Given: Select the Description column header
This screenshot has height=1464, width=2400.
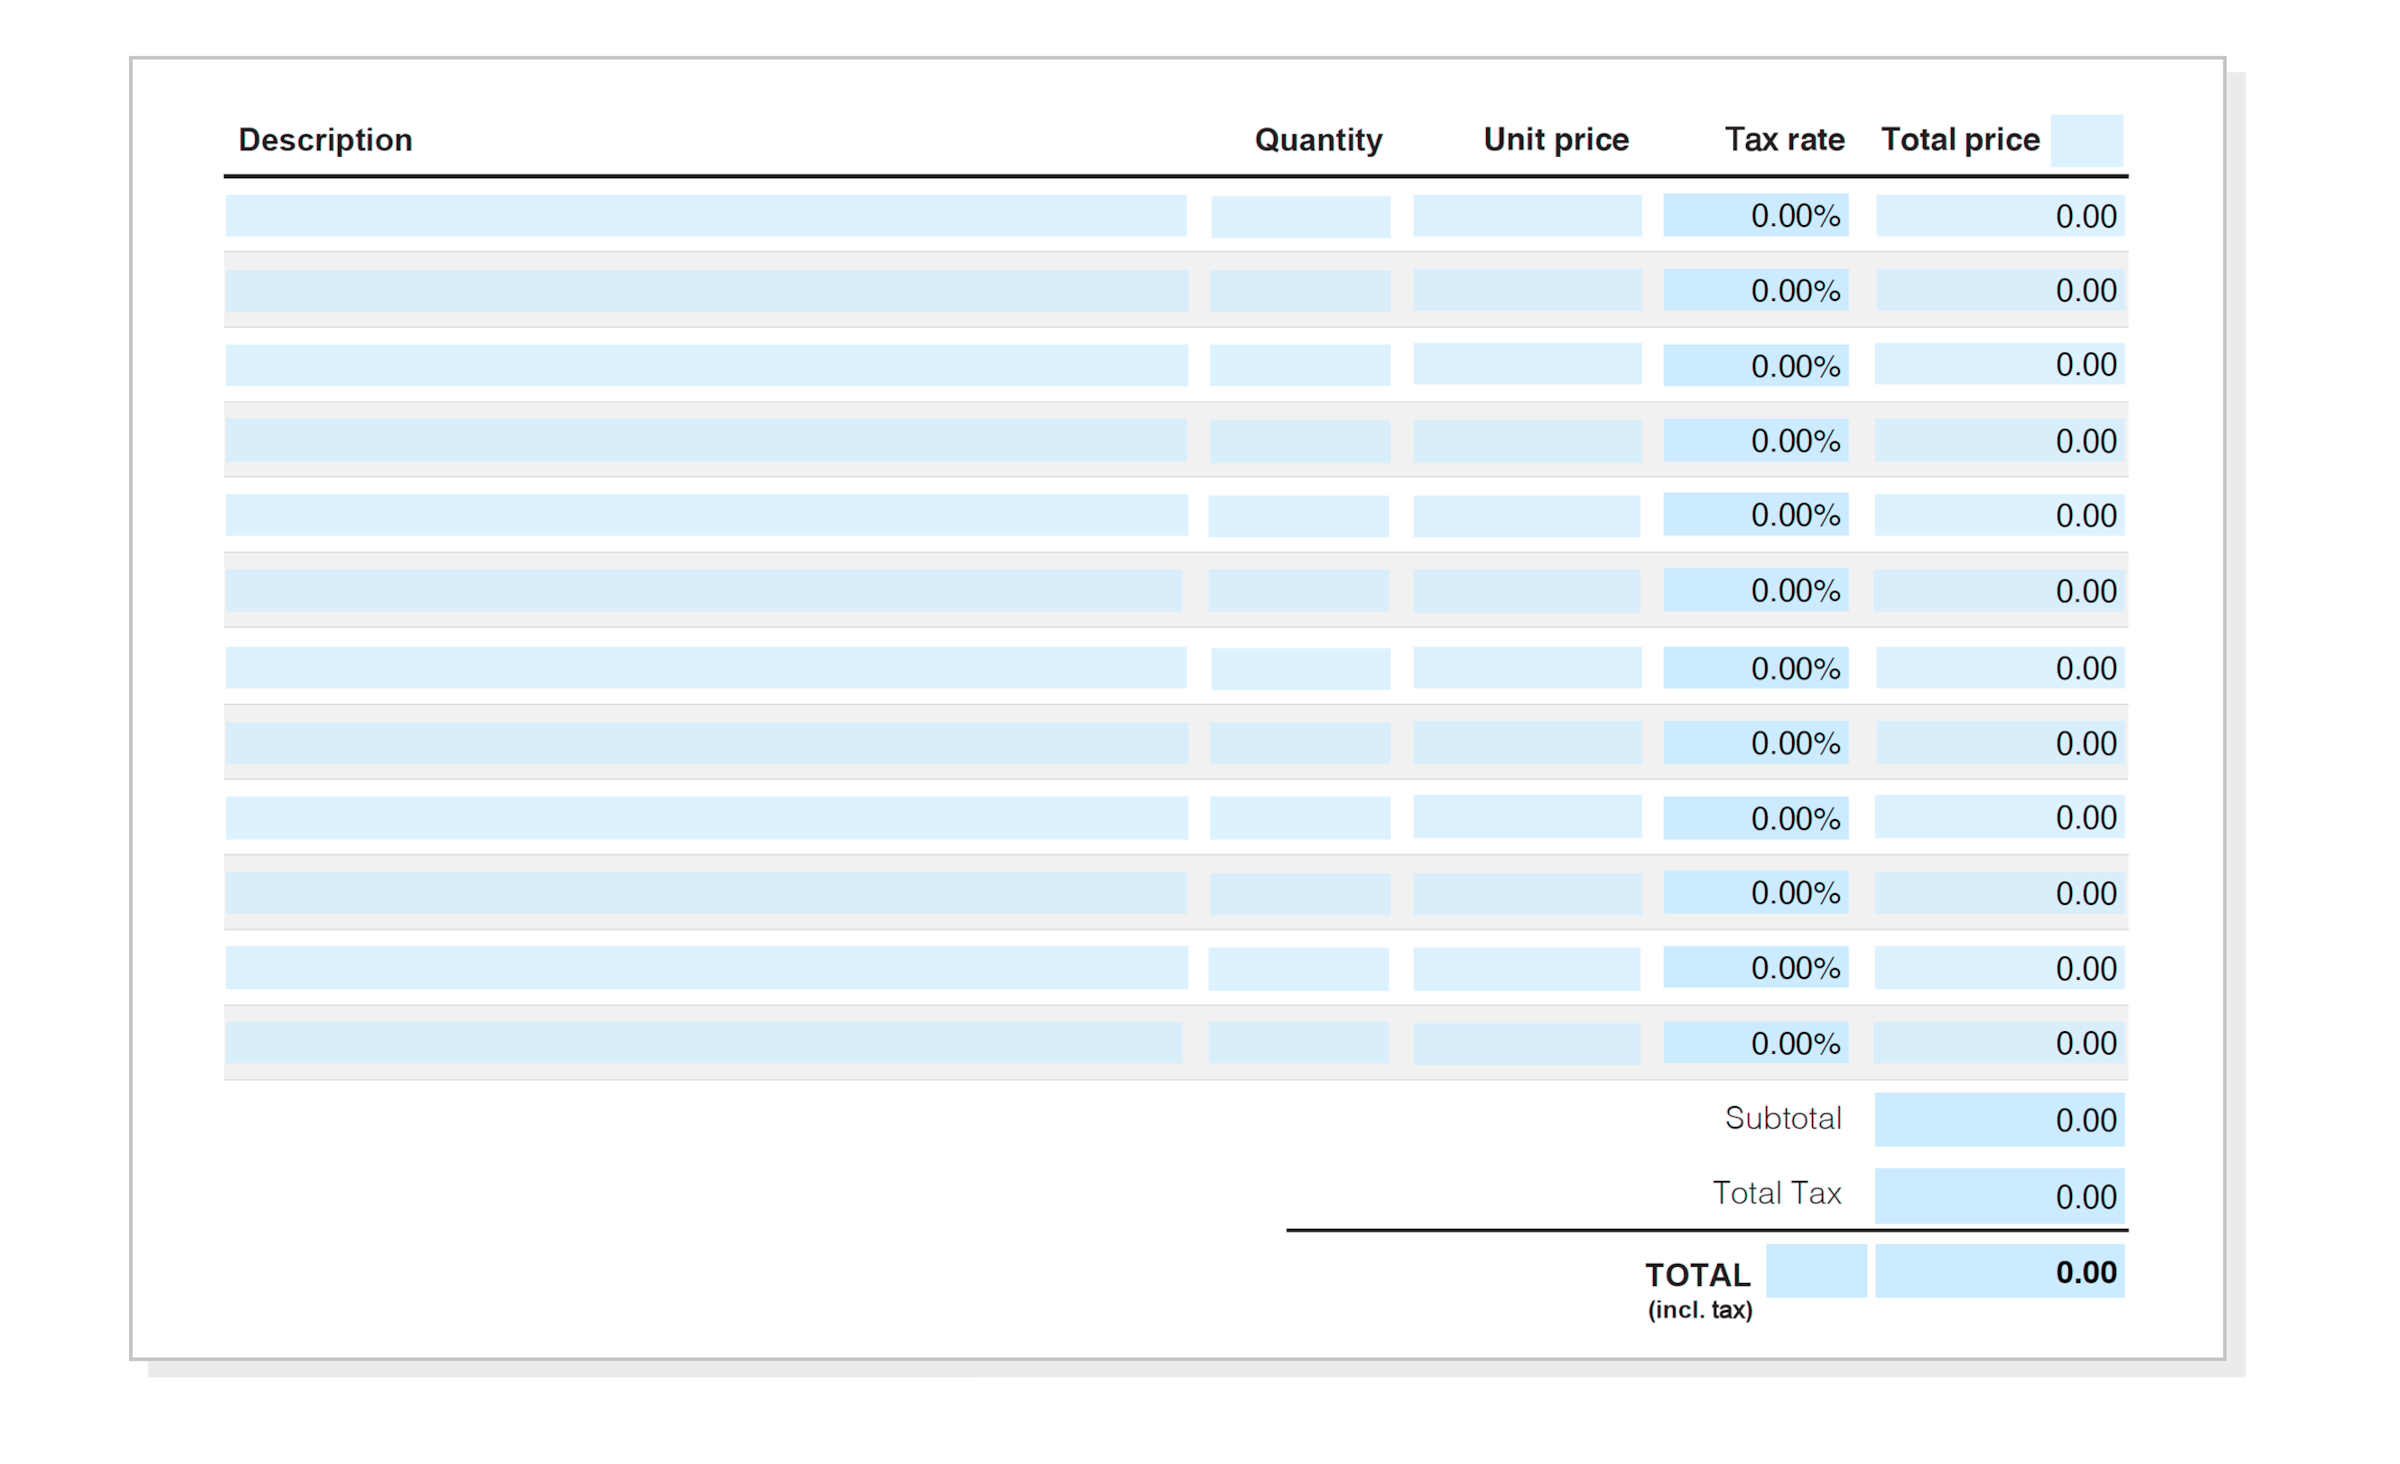Looking at the screenshot, I should pos(327,139).
